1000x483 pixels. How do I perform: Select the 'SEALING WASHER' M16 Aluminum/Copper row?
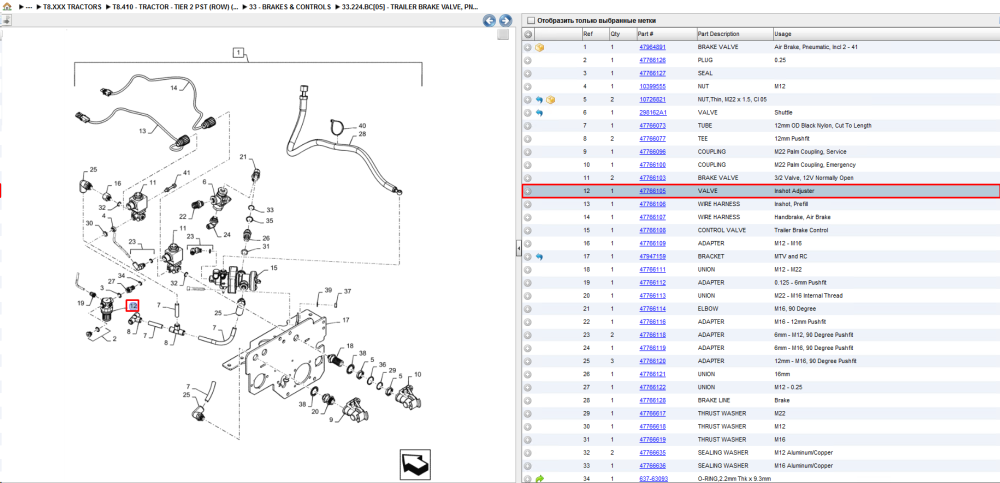pyautogui.click(x=760, y=466)
